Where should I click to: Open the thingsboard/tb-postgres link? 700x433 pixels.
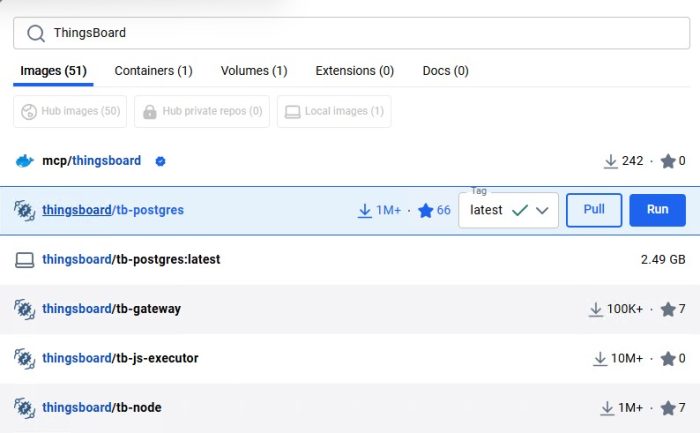pyautogui.click(x=113, y=210)
